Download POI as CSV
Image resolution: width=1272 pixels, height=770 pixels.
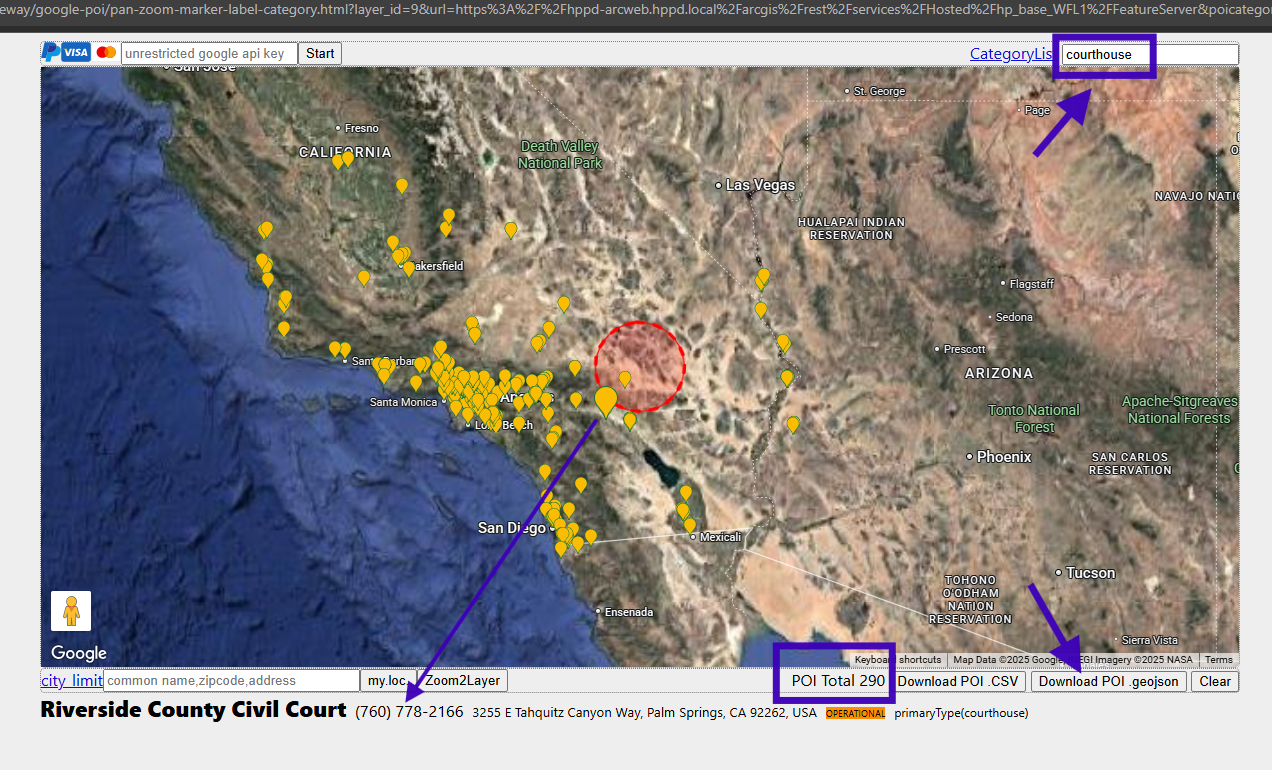958,681
